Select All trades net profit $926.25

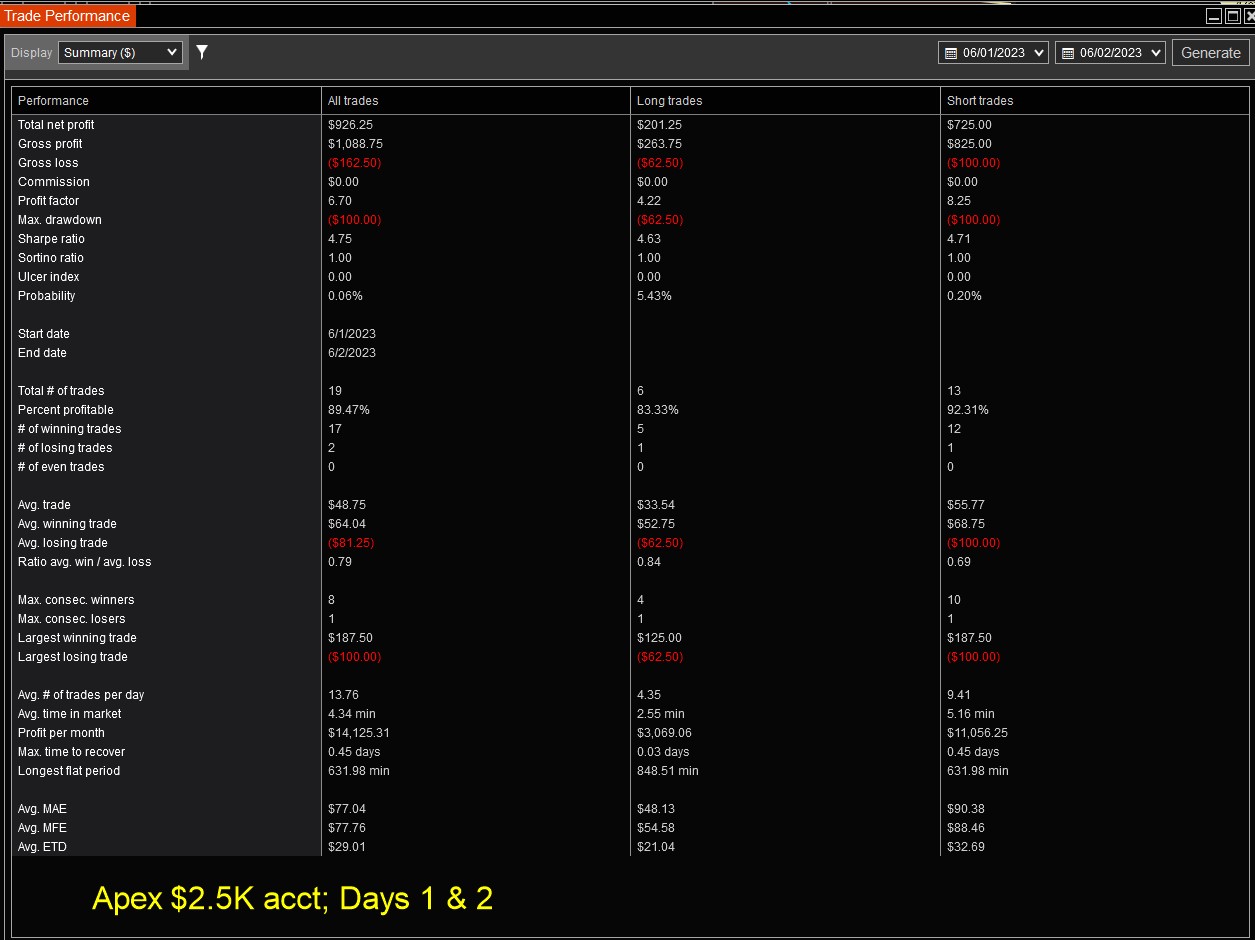pos(350,125)
